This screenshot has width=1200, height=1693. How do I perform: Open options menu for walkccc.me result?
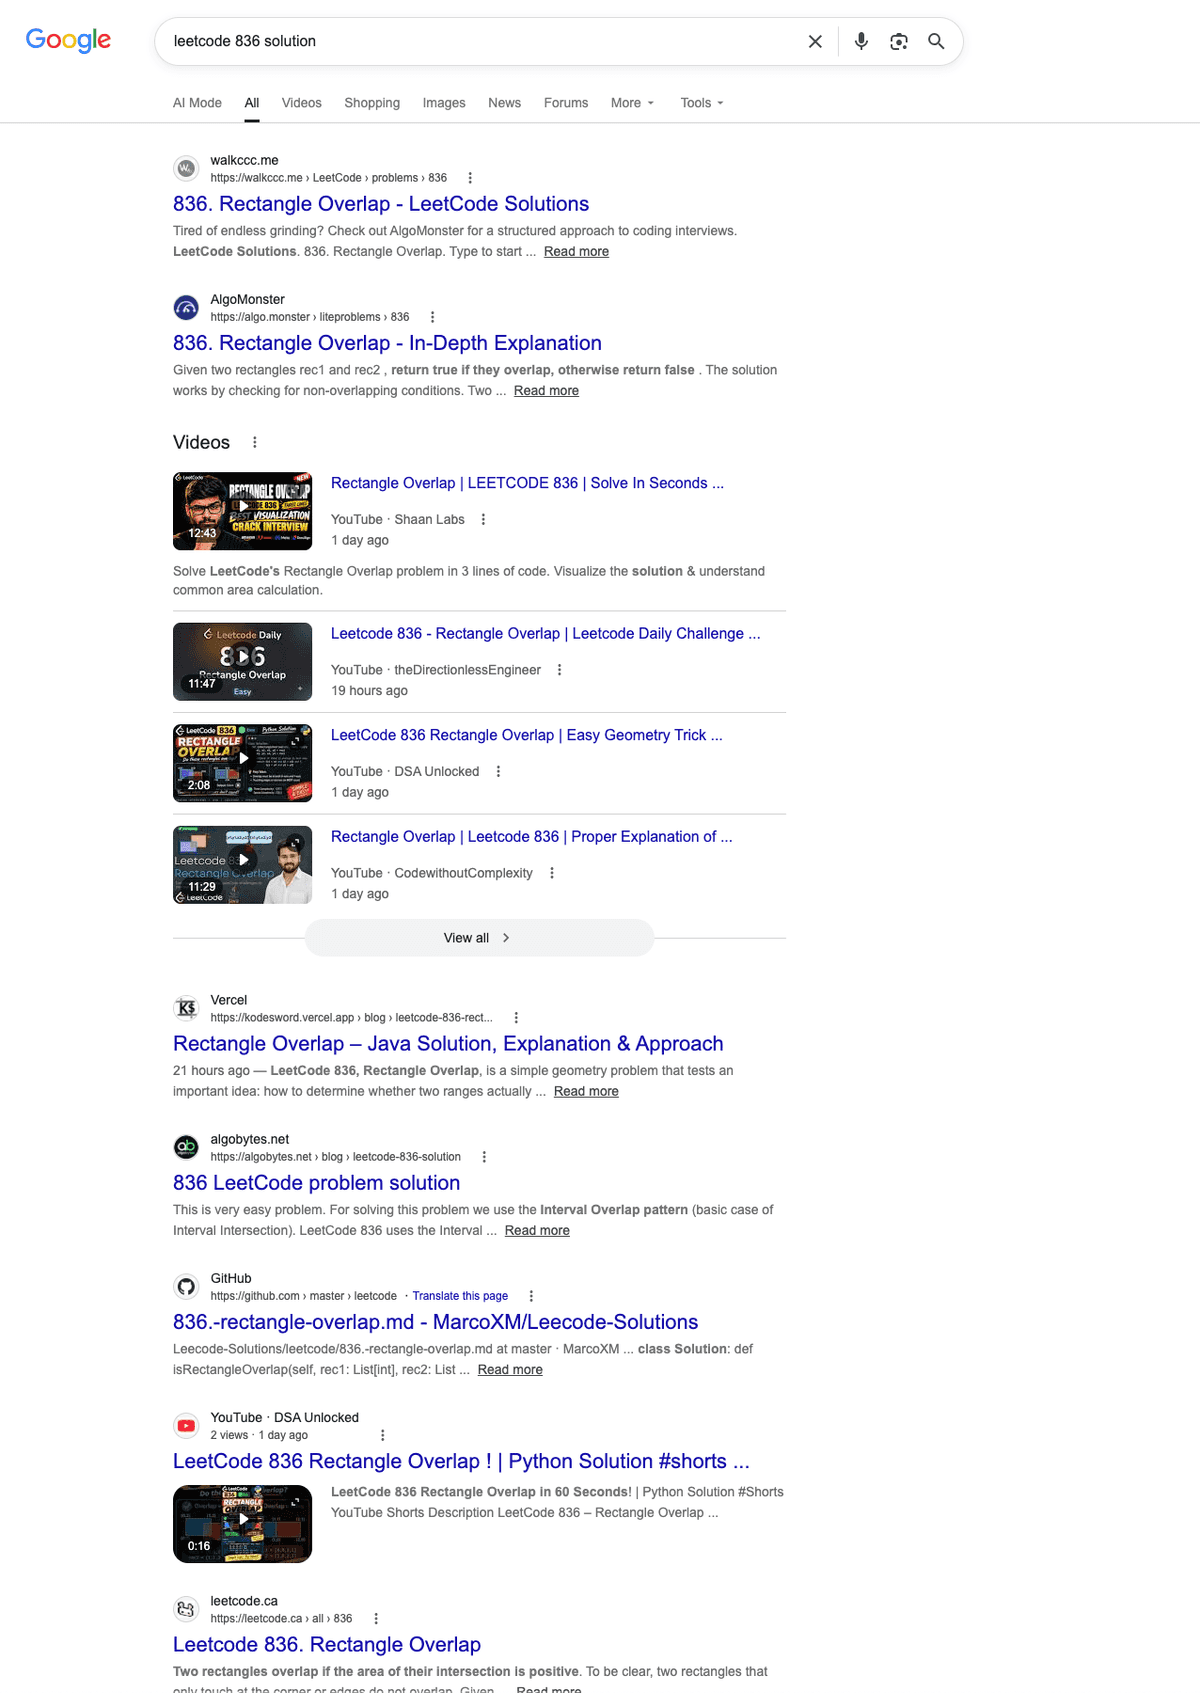tap(470, 178)
